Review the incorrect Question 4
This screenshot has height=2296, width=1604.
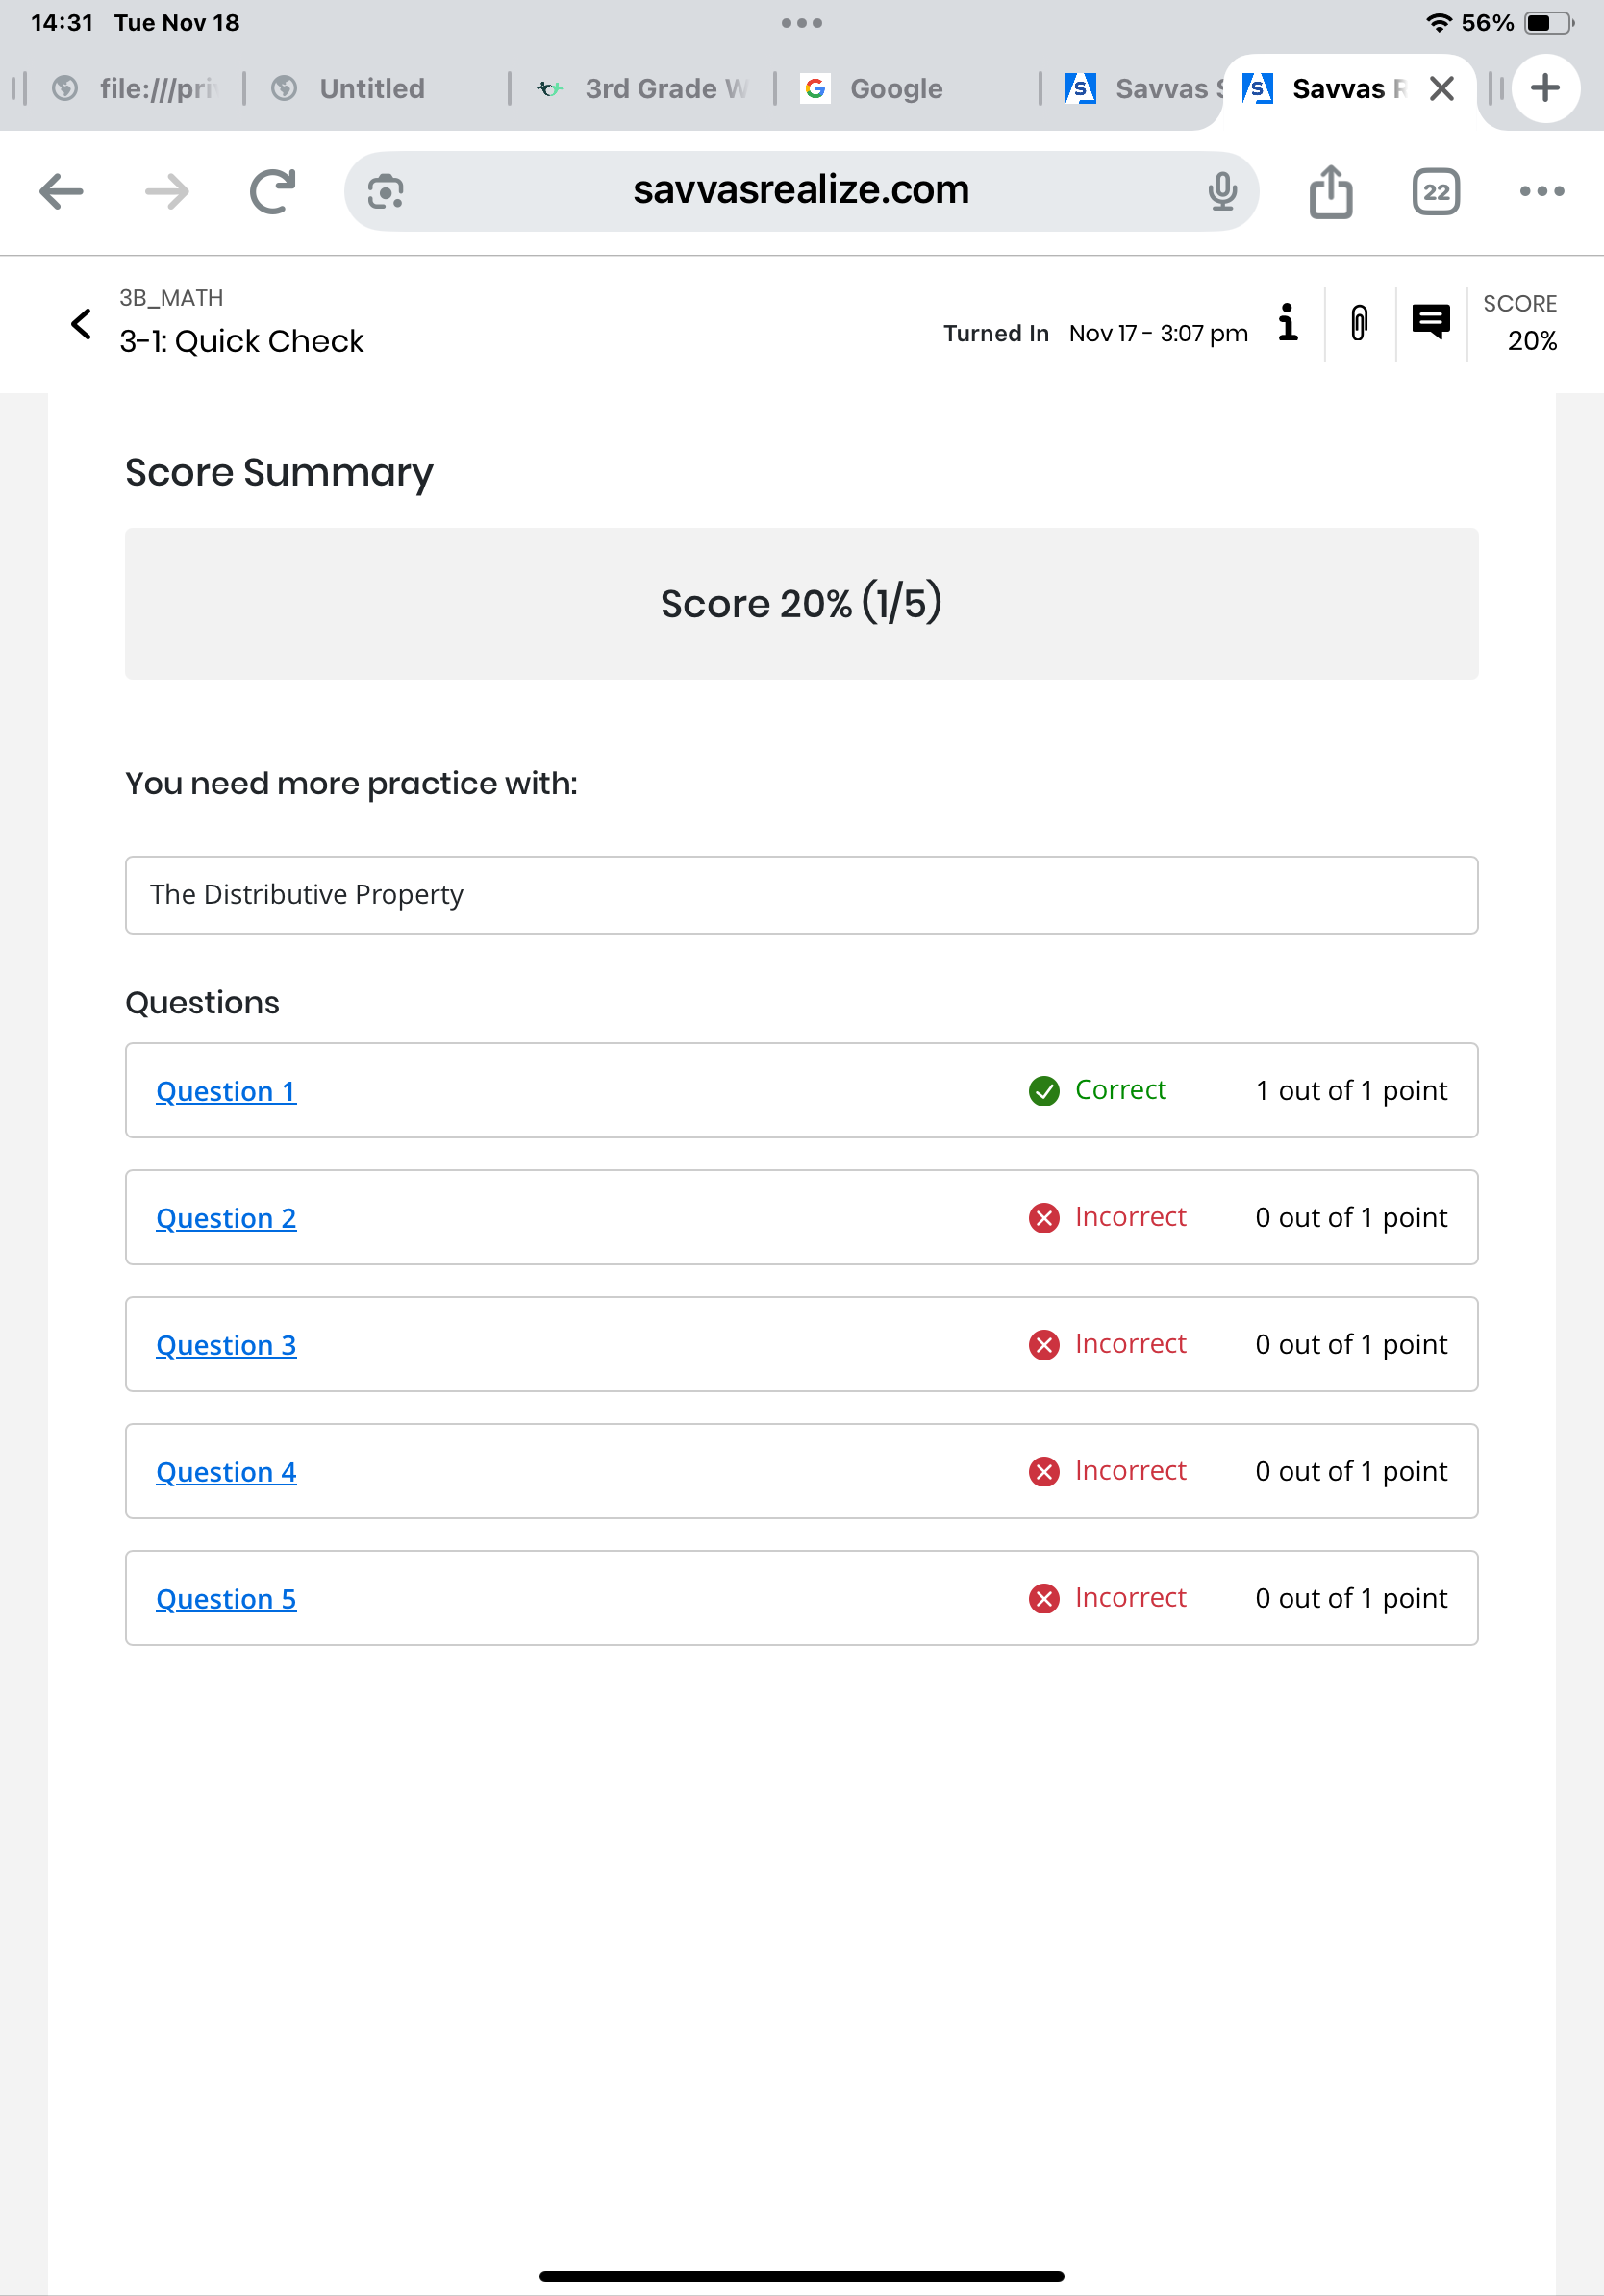226,1472
